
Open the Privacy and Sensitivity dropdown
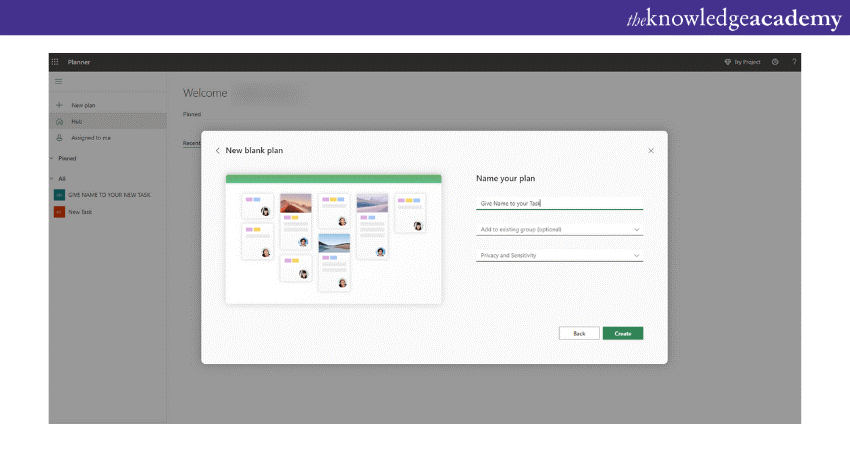click(x=637, y=255)
